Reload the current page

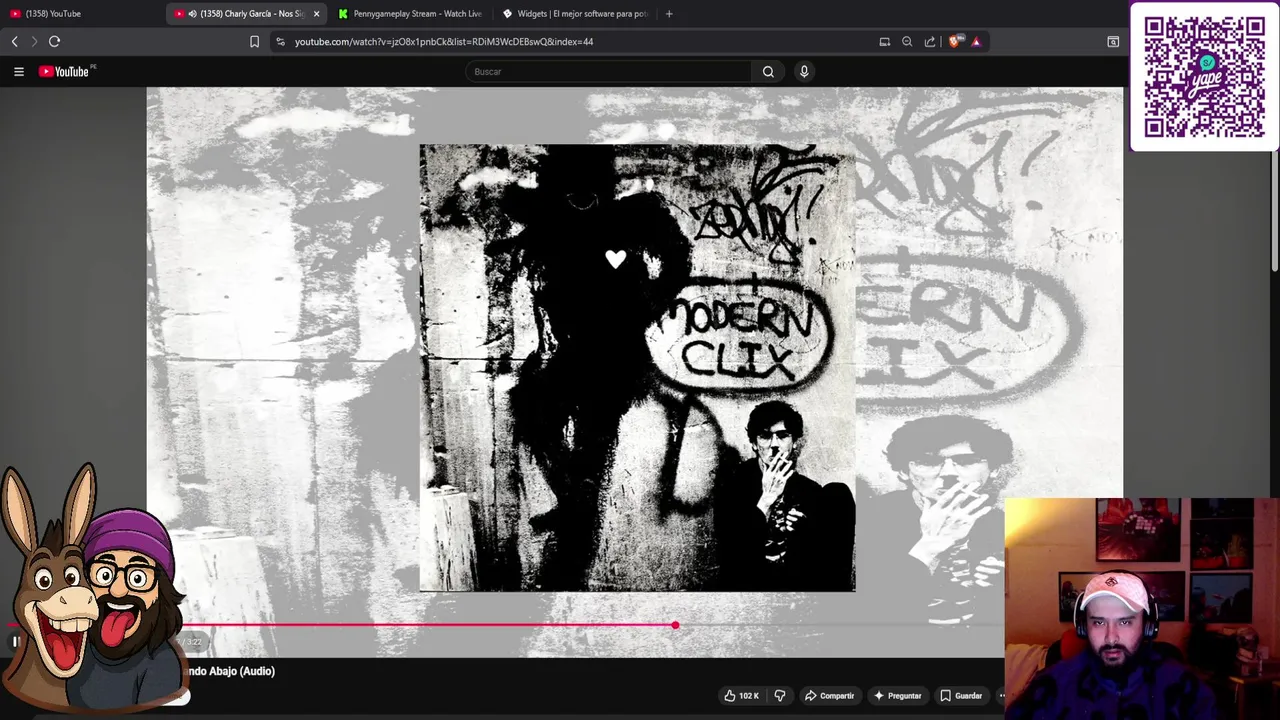55,41
